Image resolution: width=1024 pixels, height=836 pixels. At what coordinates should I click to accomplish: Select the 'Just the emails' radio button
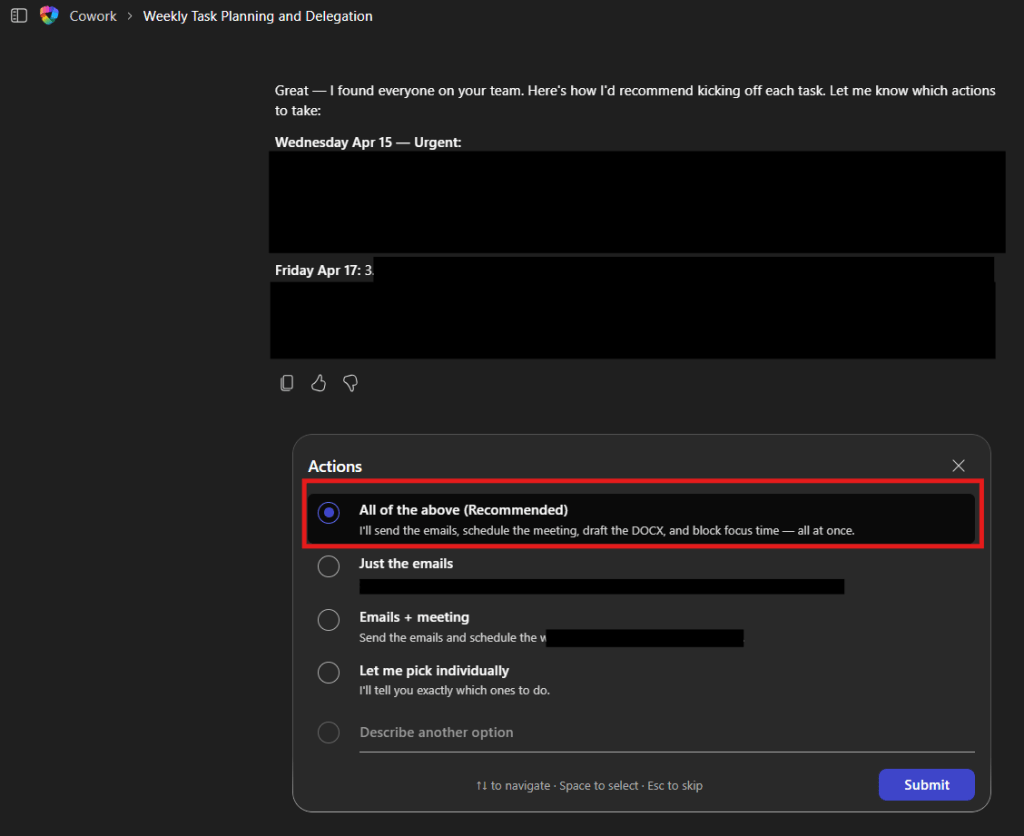pos(328,566)
